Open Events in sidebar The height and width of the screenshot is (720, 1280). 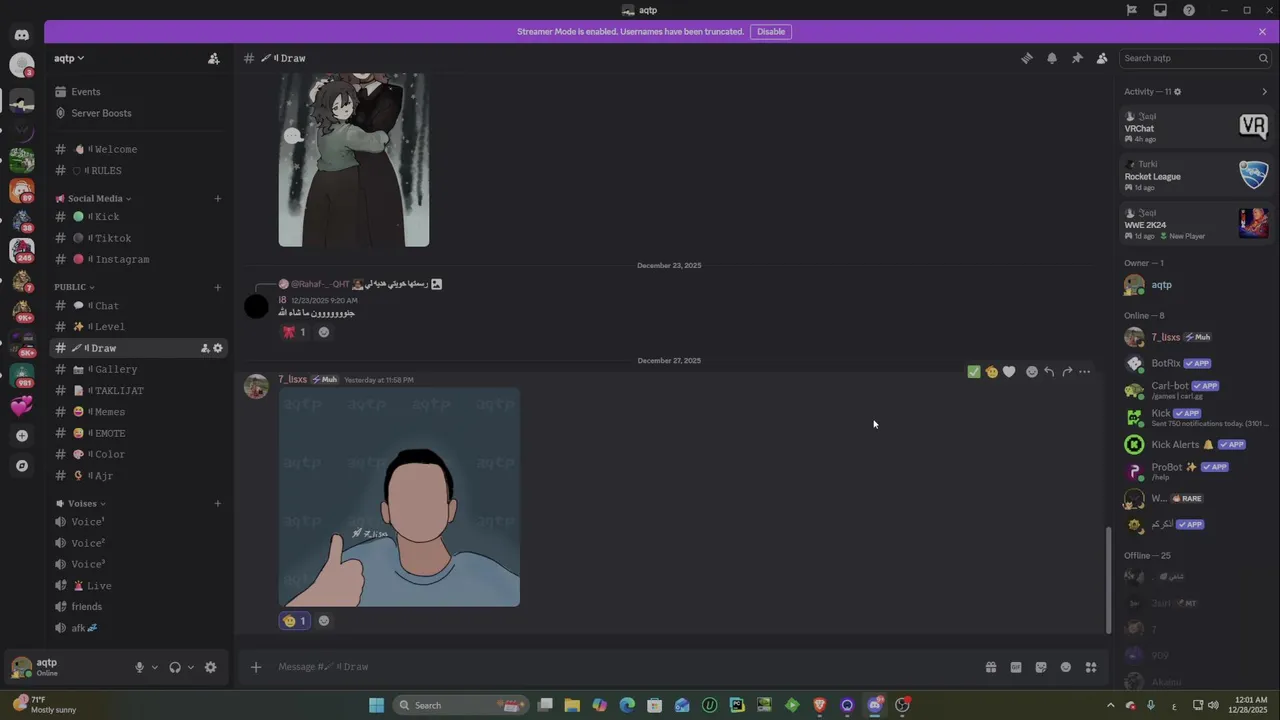(x=139, y=92)
